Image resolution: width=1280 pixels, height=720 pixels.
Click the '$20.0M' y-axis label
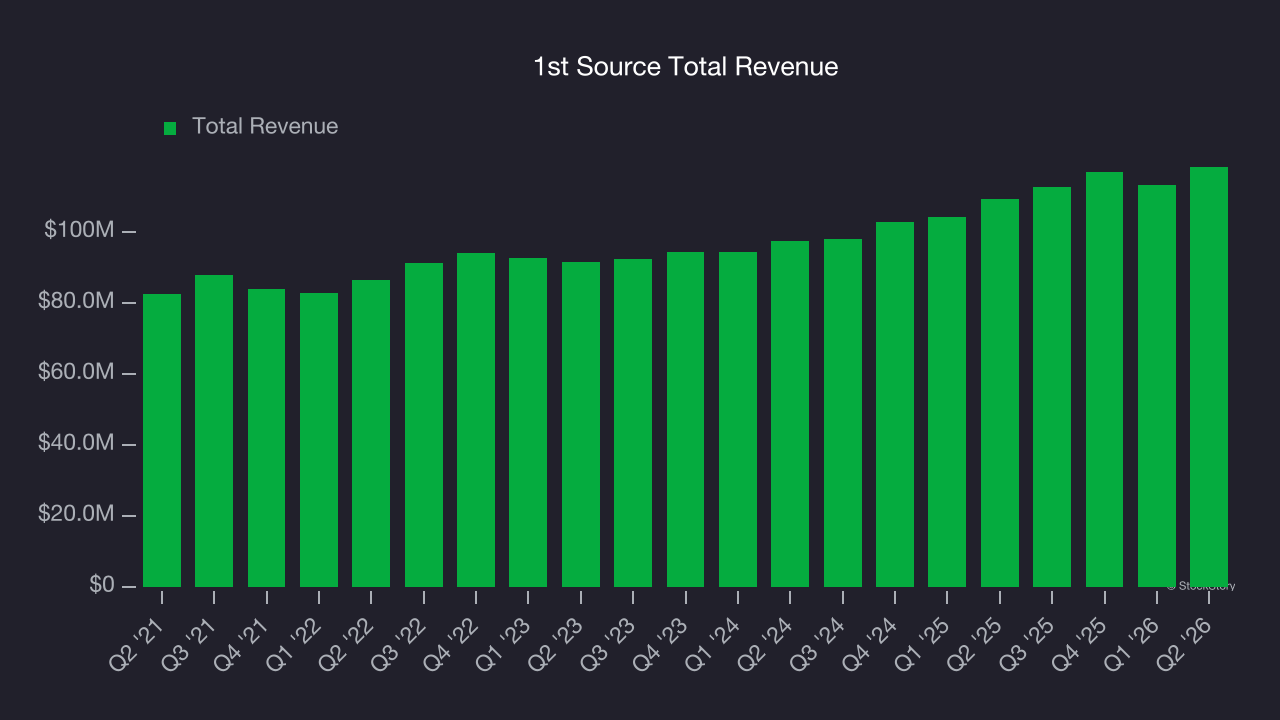tap(76, 515)
